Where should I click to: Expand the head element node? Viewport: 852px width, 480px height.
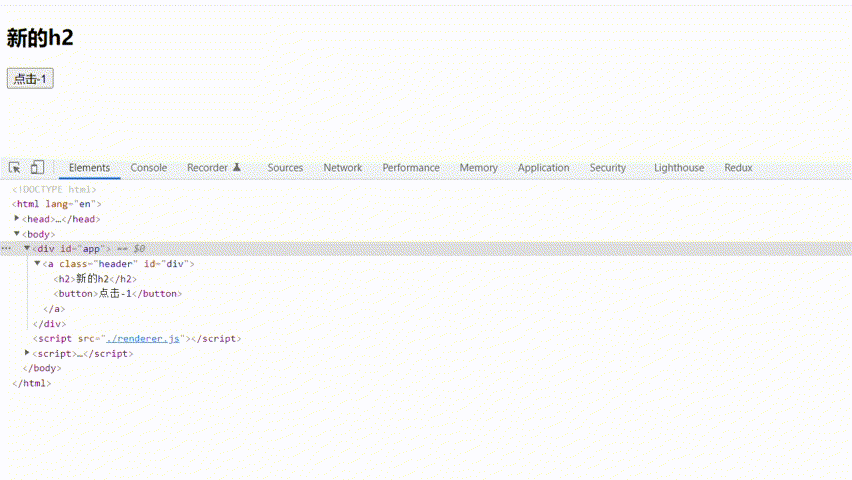pos(17,219)
